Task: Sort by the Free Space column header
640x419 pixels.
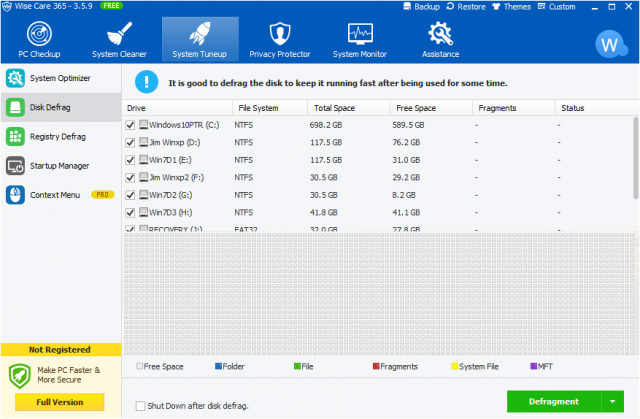Action: coord(431,108)
